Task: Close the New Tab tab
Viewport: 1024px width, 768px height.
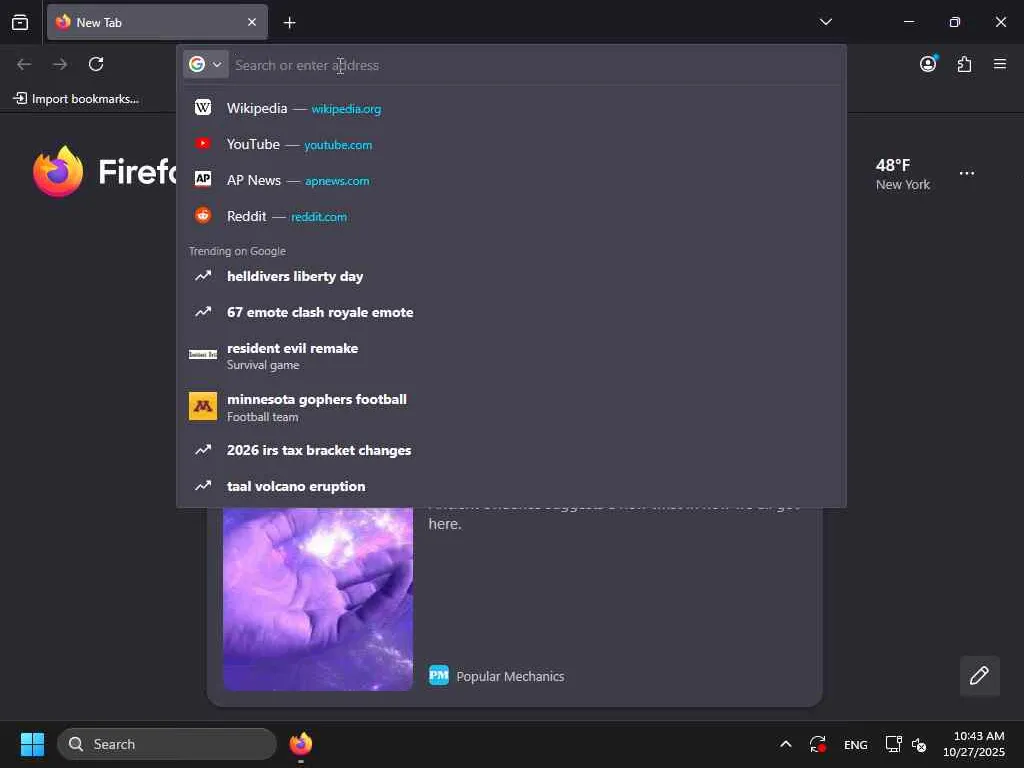Action: coord(251,22)
